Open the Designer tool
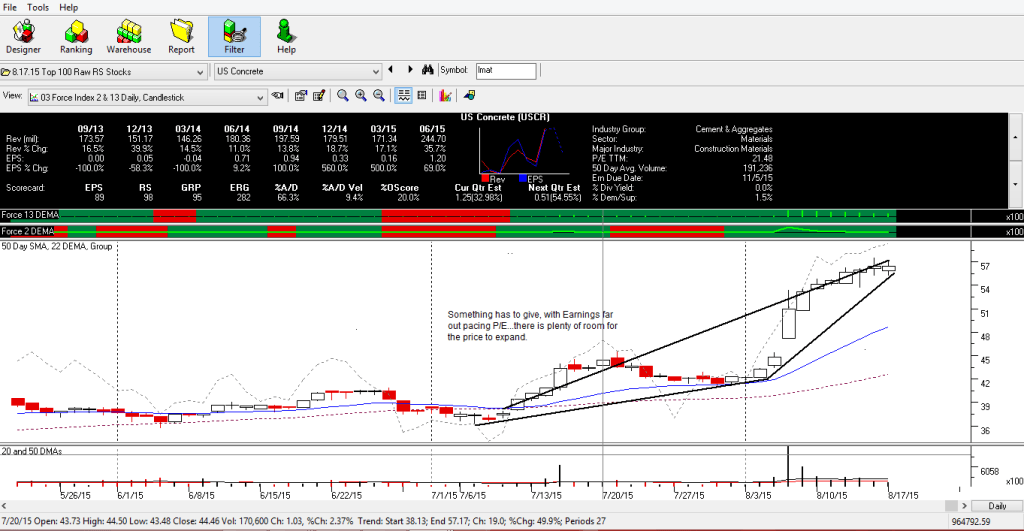Screen dimensions: 1024x531 click(24, 37)
